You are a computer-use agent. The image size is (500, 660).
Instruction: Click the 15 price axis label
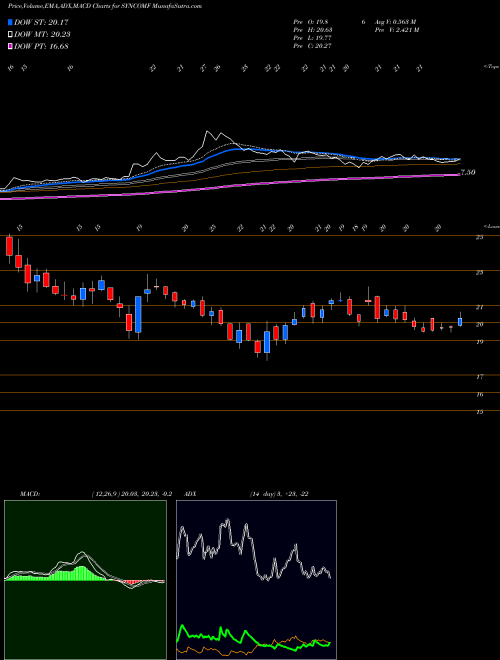pyautogui.click(x=479, y=412)
